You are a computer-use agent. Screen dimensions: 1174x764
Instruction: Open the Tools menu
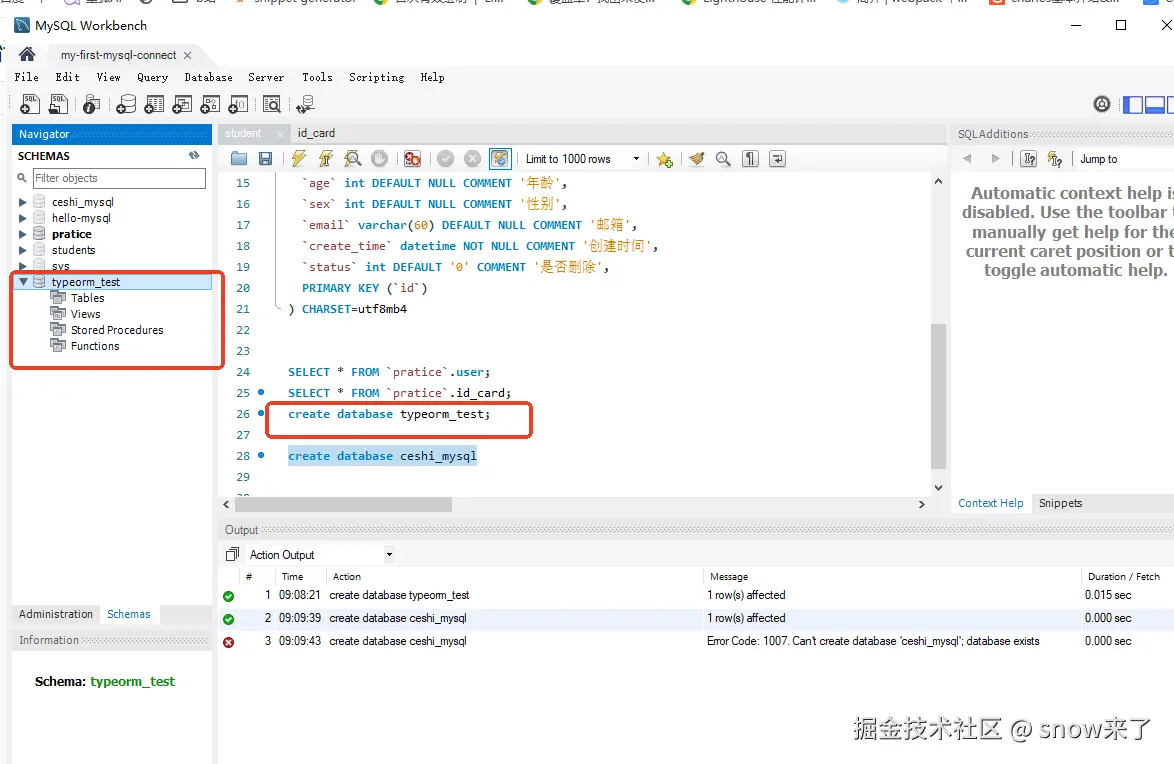tap(317, 77)
